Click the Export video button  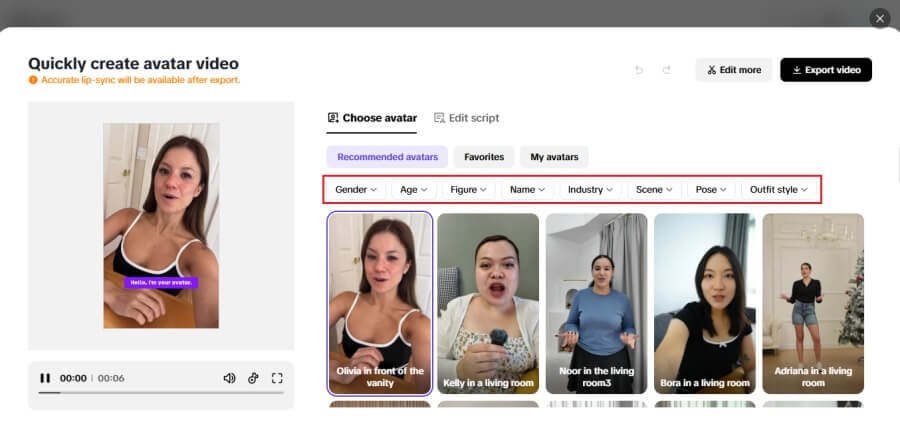click(x=825, y=70)
